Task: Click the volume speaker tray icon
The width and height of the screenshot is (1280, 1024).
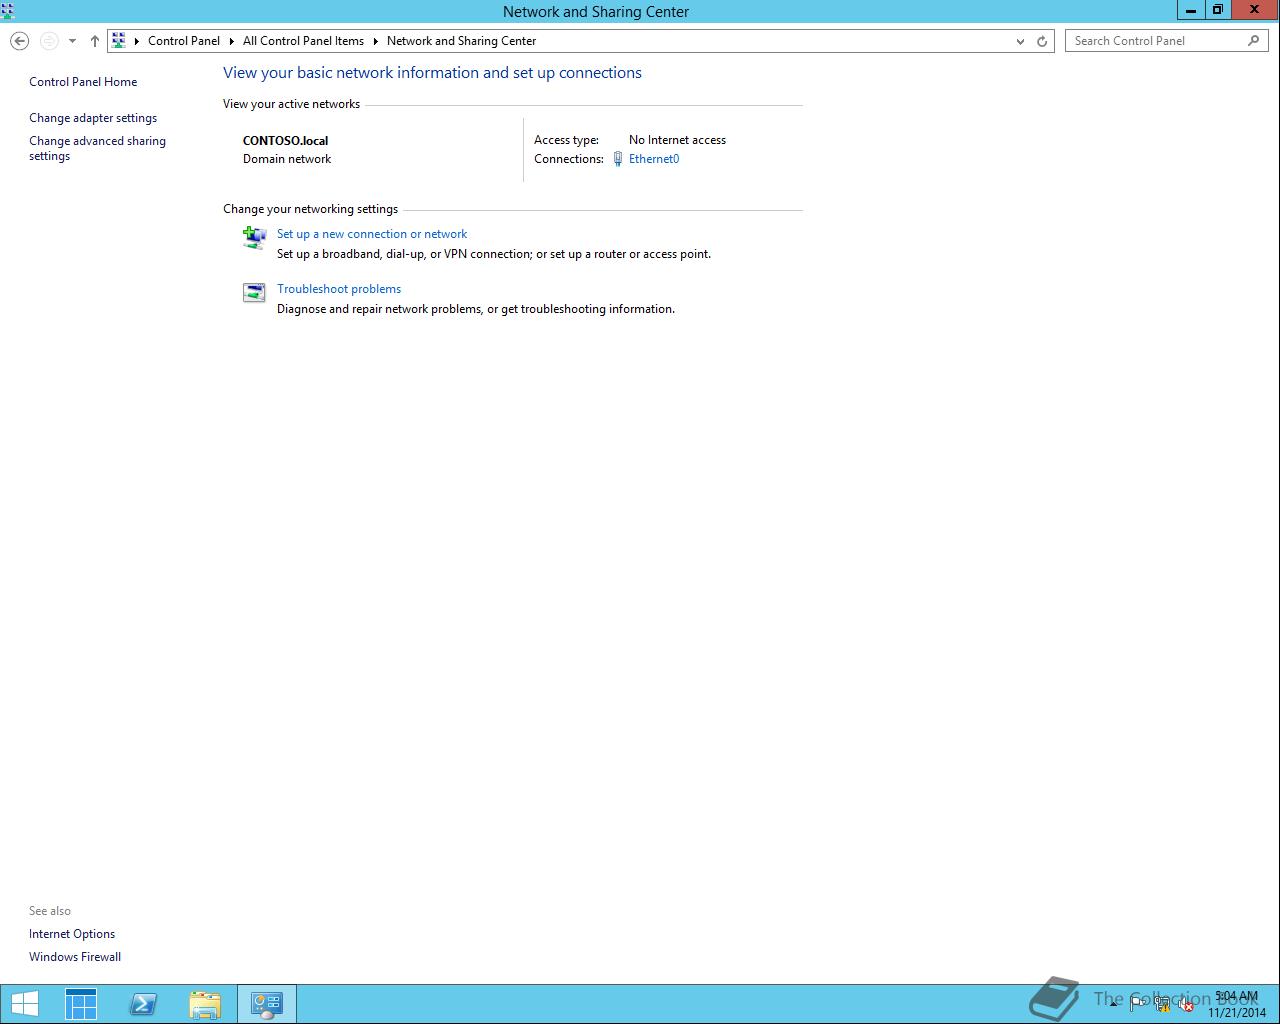Action: point(1185,1005)
